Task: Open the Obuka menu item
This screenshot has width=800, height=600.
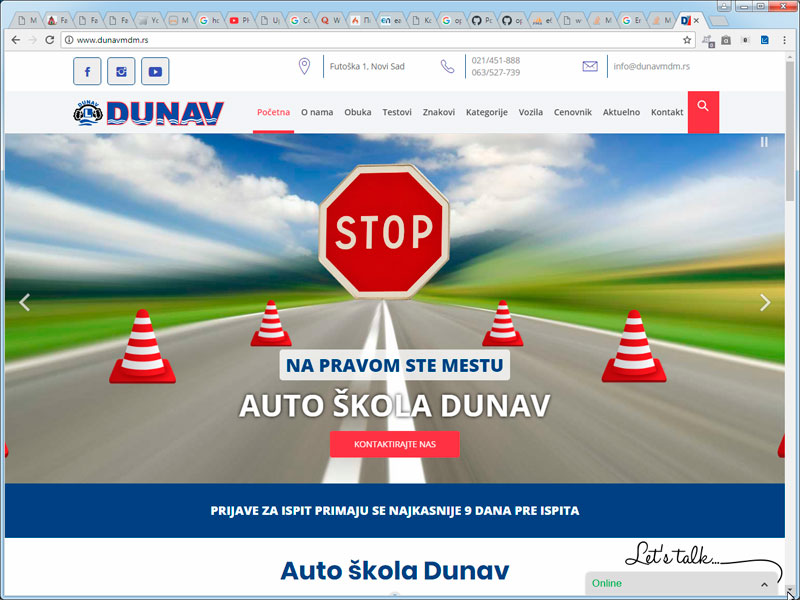Action: point(358,112)
